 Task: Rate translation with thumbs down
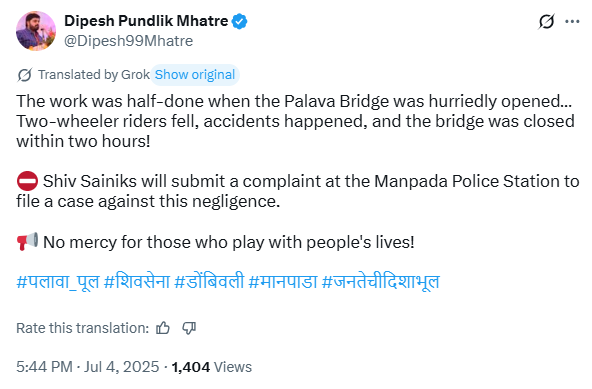click(x=189, y=328)
